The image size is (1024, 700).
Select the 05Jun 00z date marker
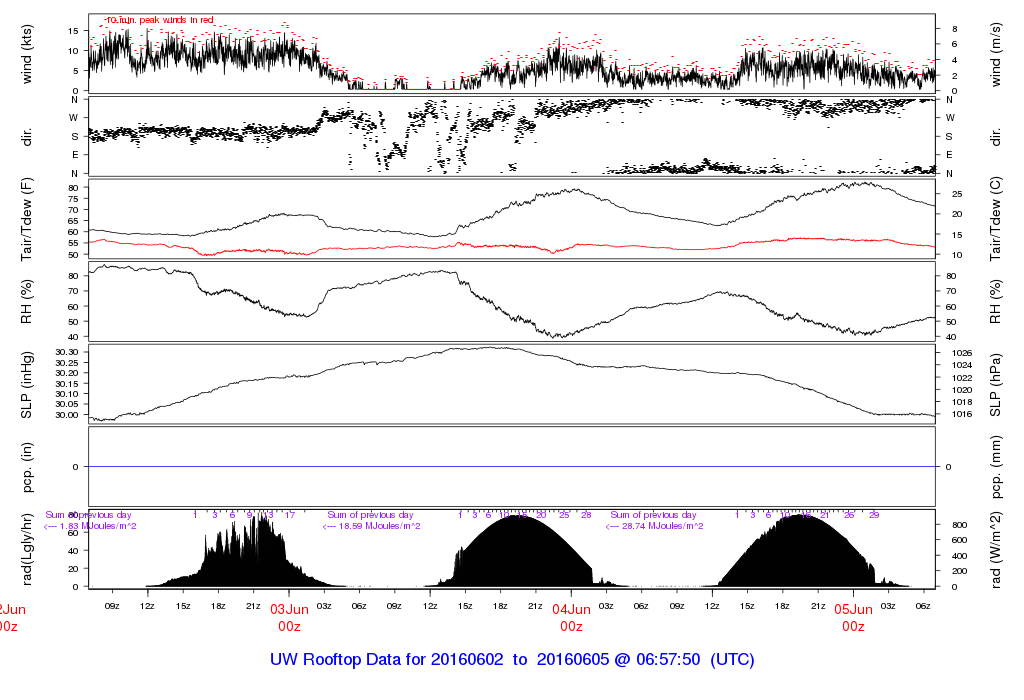pyautogui.click(x=853, y=617)
